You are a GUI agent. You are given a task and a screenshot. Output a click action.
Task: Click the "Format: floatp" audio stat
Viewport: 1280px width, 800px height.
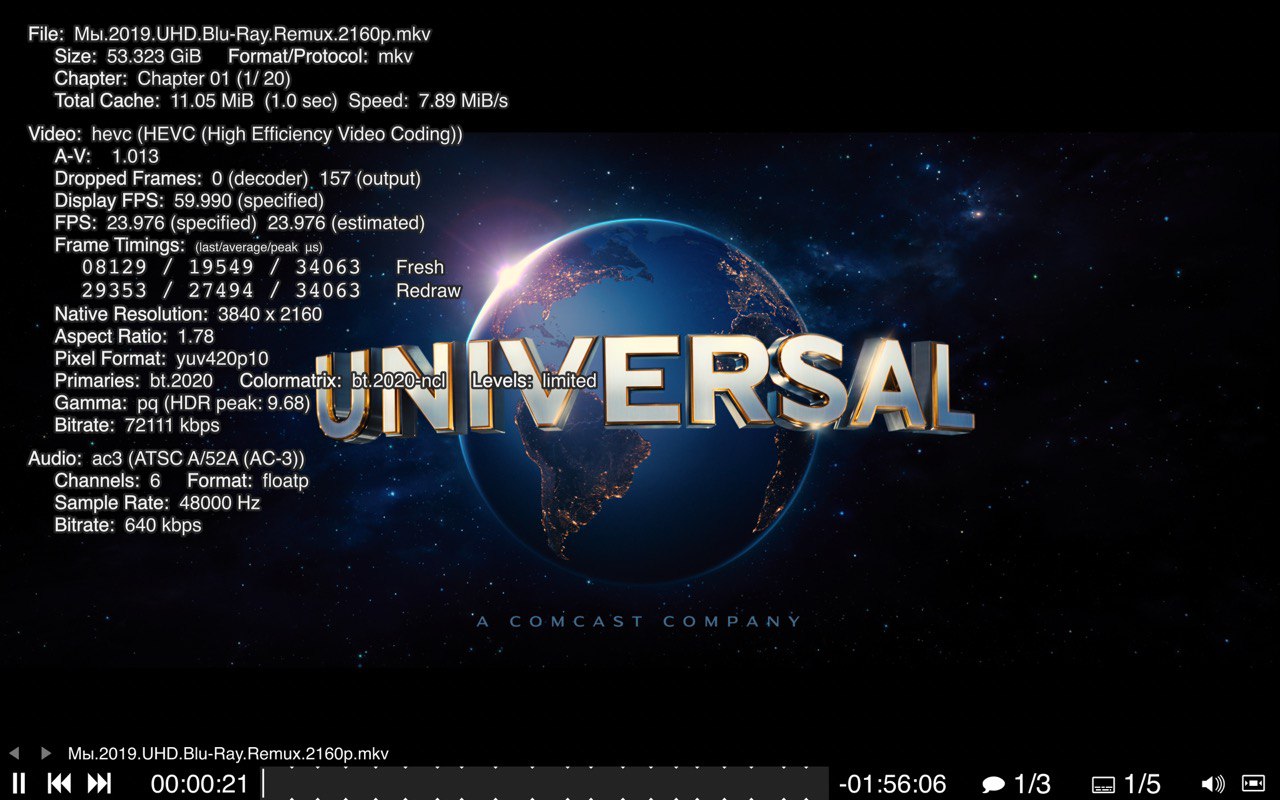coord(248,481)
